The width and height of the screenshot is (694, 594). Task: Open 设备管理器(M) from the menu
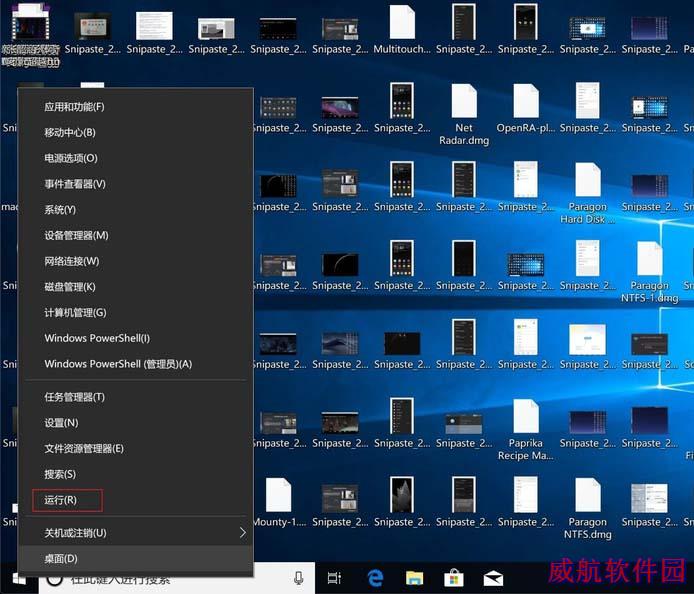click(x=76, y=235)
